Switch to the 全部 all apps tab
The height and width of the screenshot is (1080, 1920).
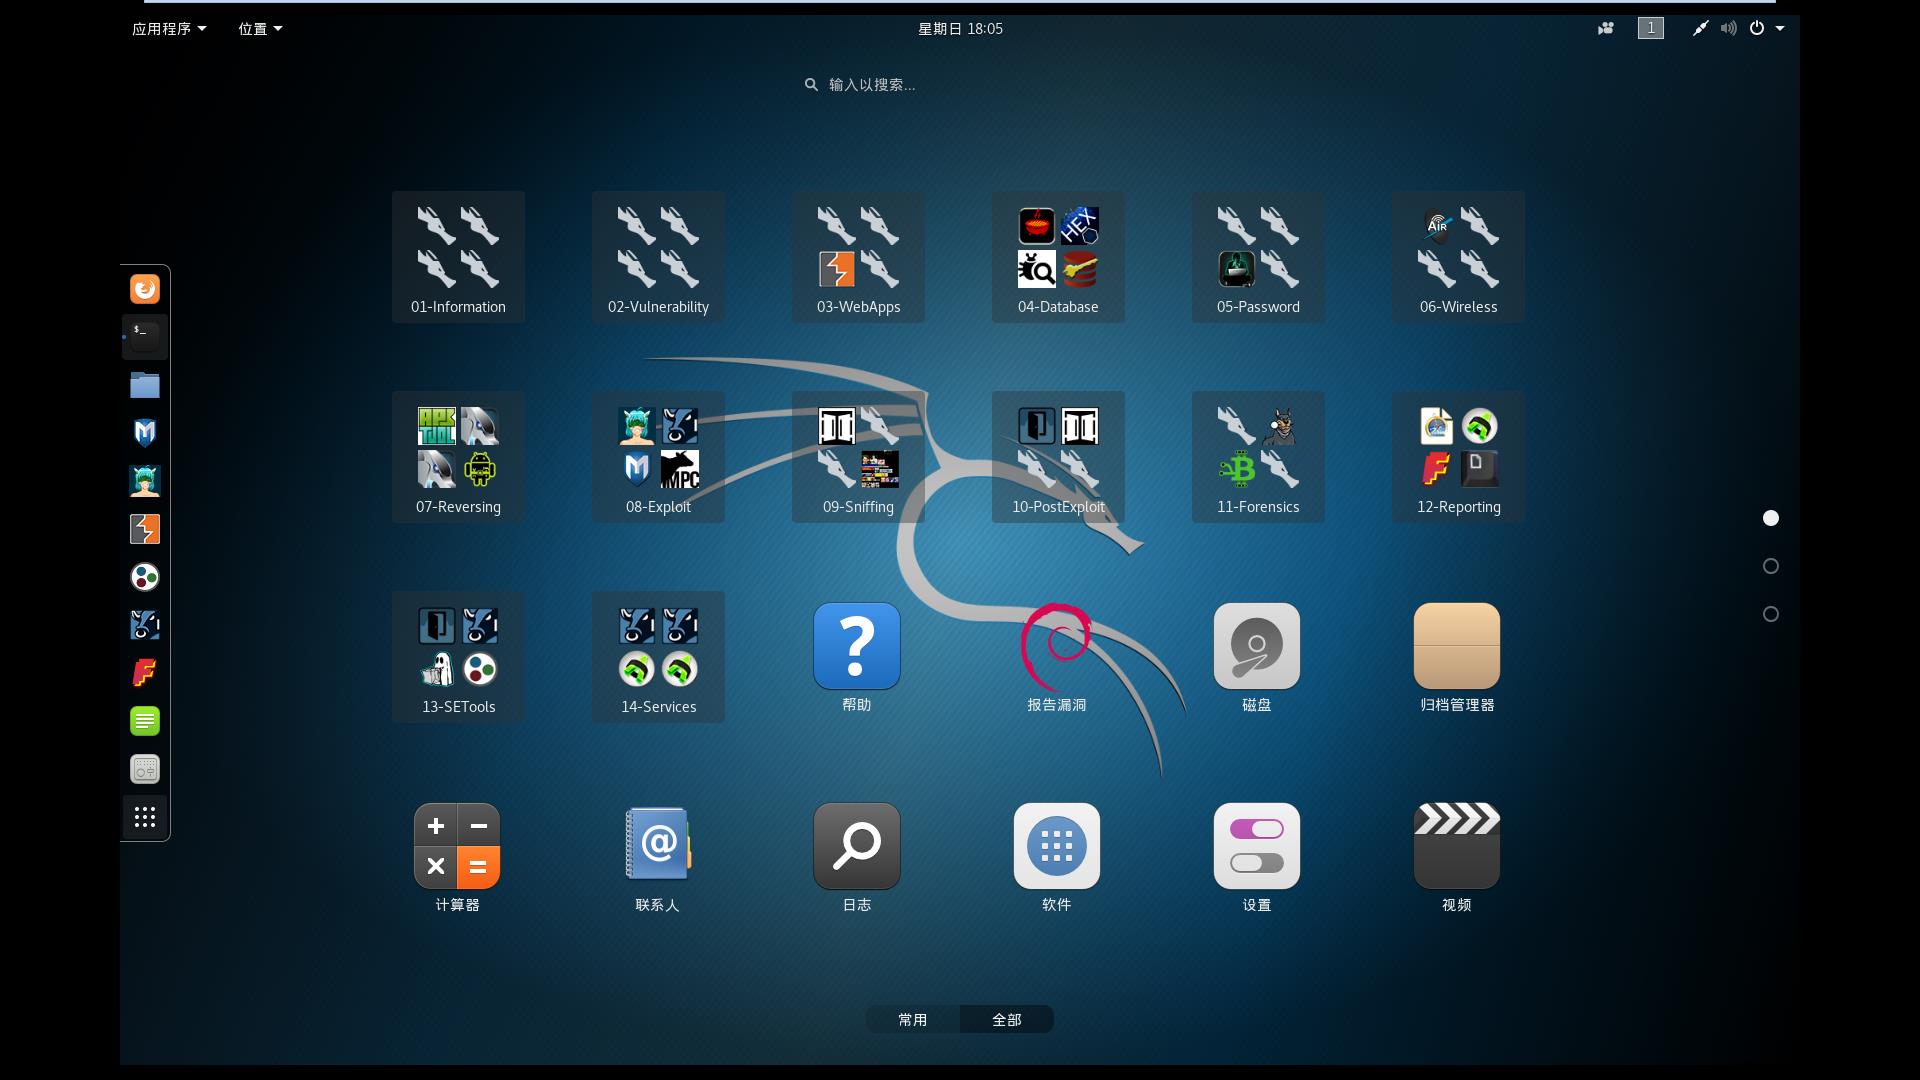[1007, 1019]
